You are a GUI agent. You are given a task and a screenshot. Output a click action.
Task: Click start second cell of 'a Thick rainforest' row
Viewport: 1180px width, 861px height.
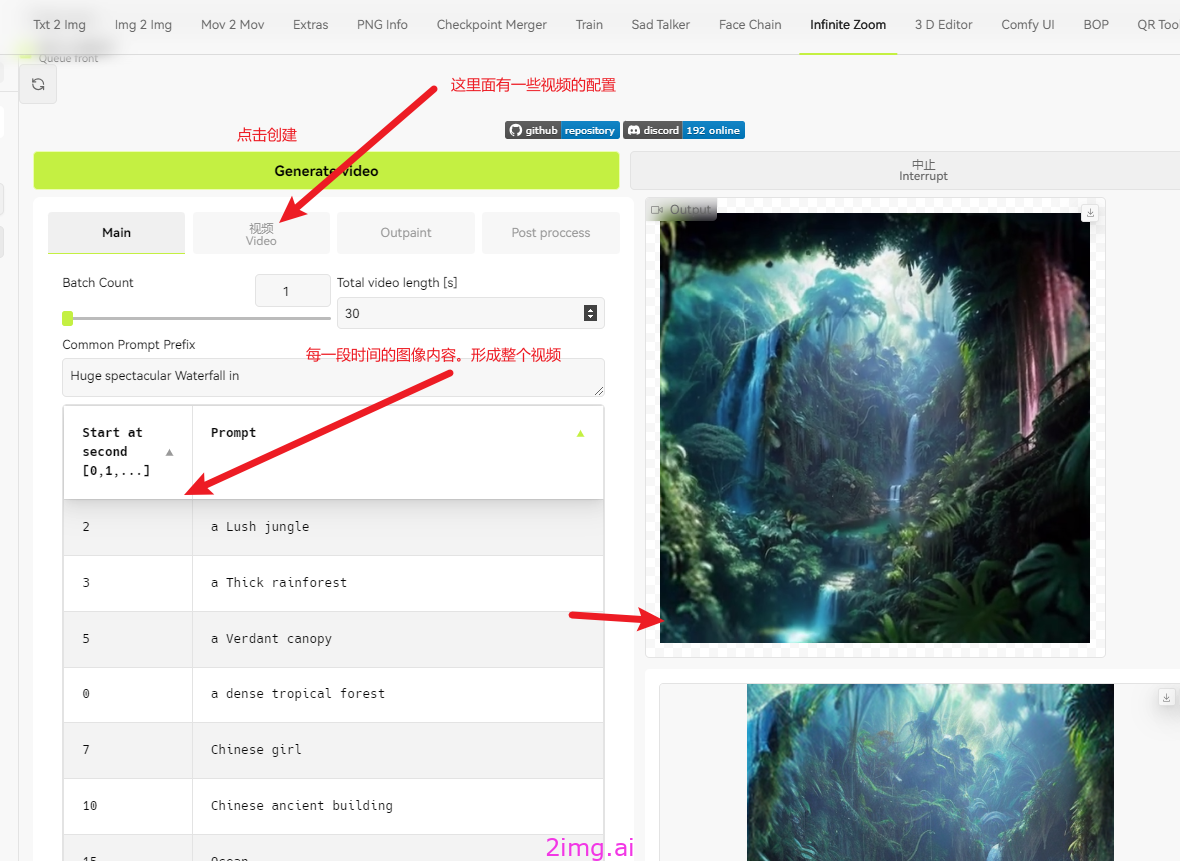click(x=128, y=583)
